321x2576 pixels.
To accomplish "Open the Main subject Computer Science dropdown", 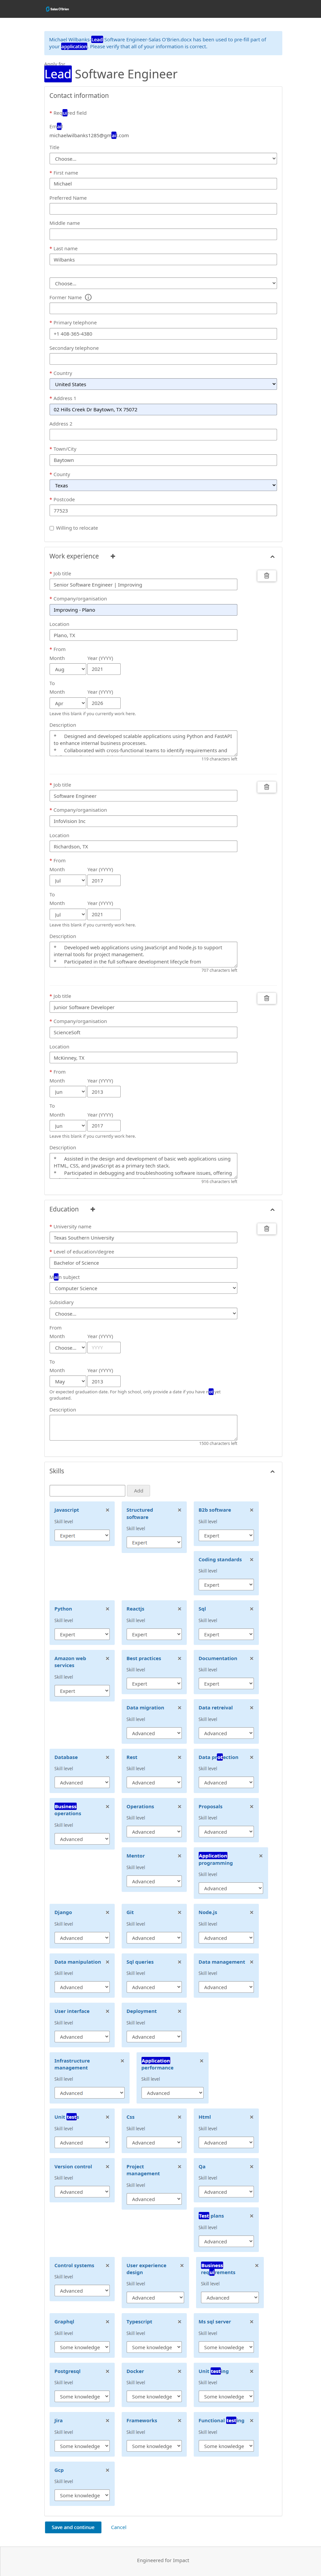I will pyautogui.click(x=143, y=1288).
